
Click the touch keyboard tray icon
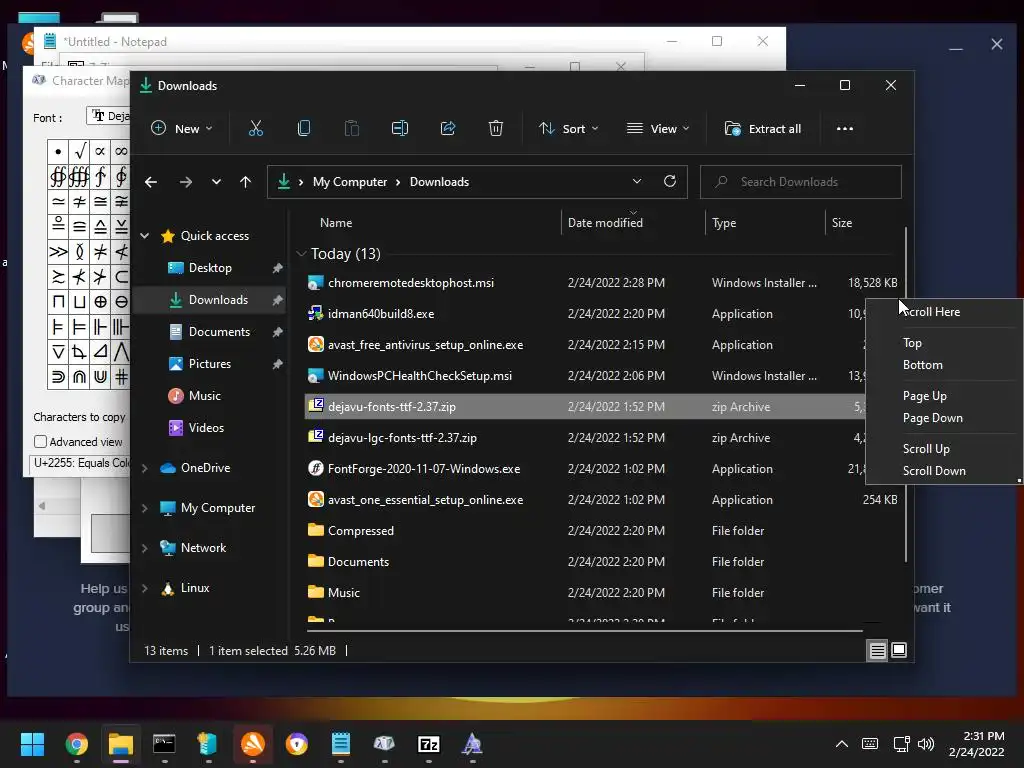(x=870, y=744)
